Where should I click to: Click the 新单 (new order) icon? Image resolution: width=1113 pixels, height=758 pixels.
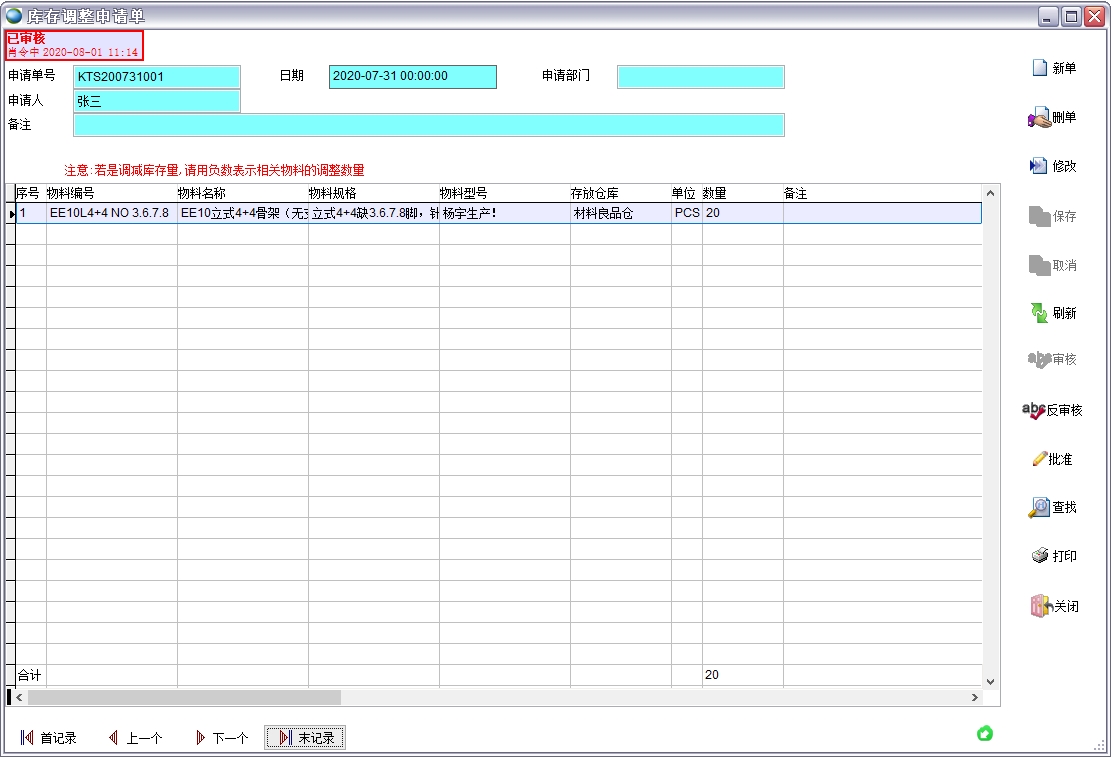click(x=1039, y=68)
